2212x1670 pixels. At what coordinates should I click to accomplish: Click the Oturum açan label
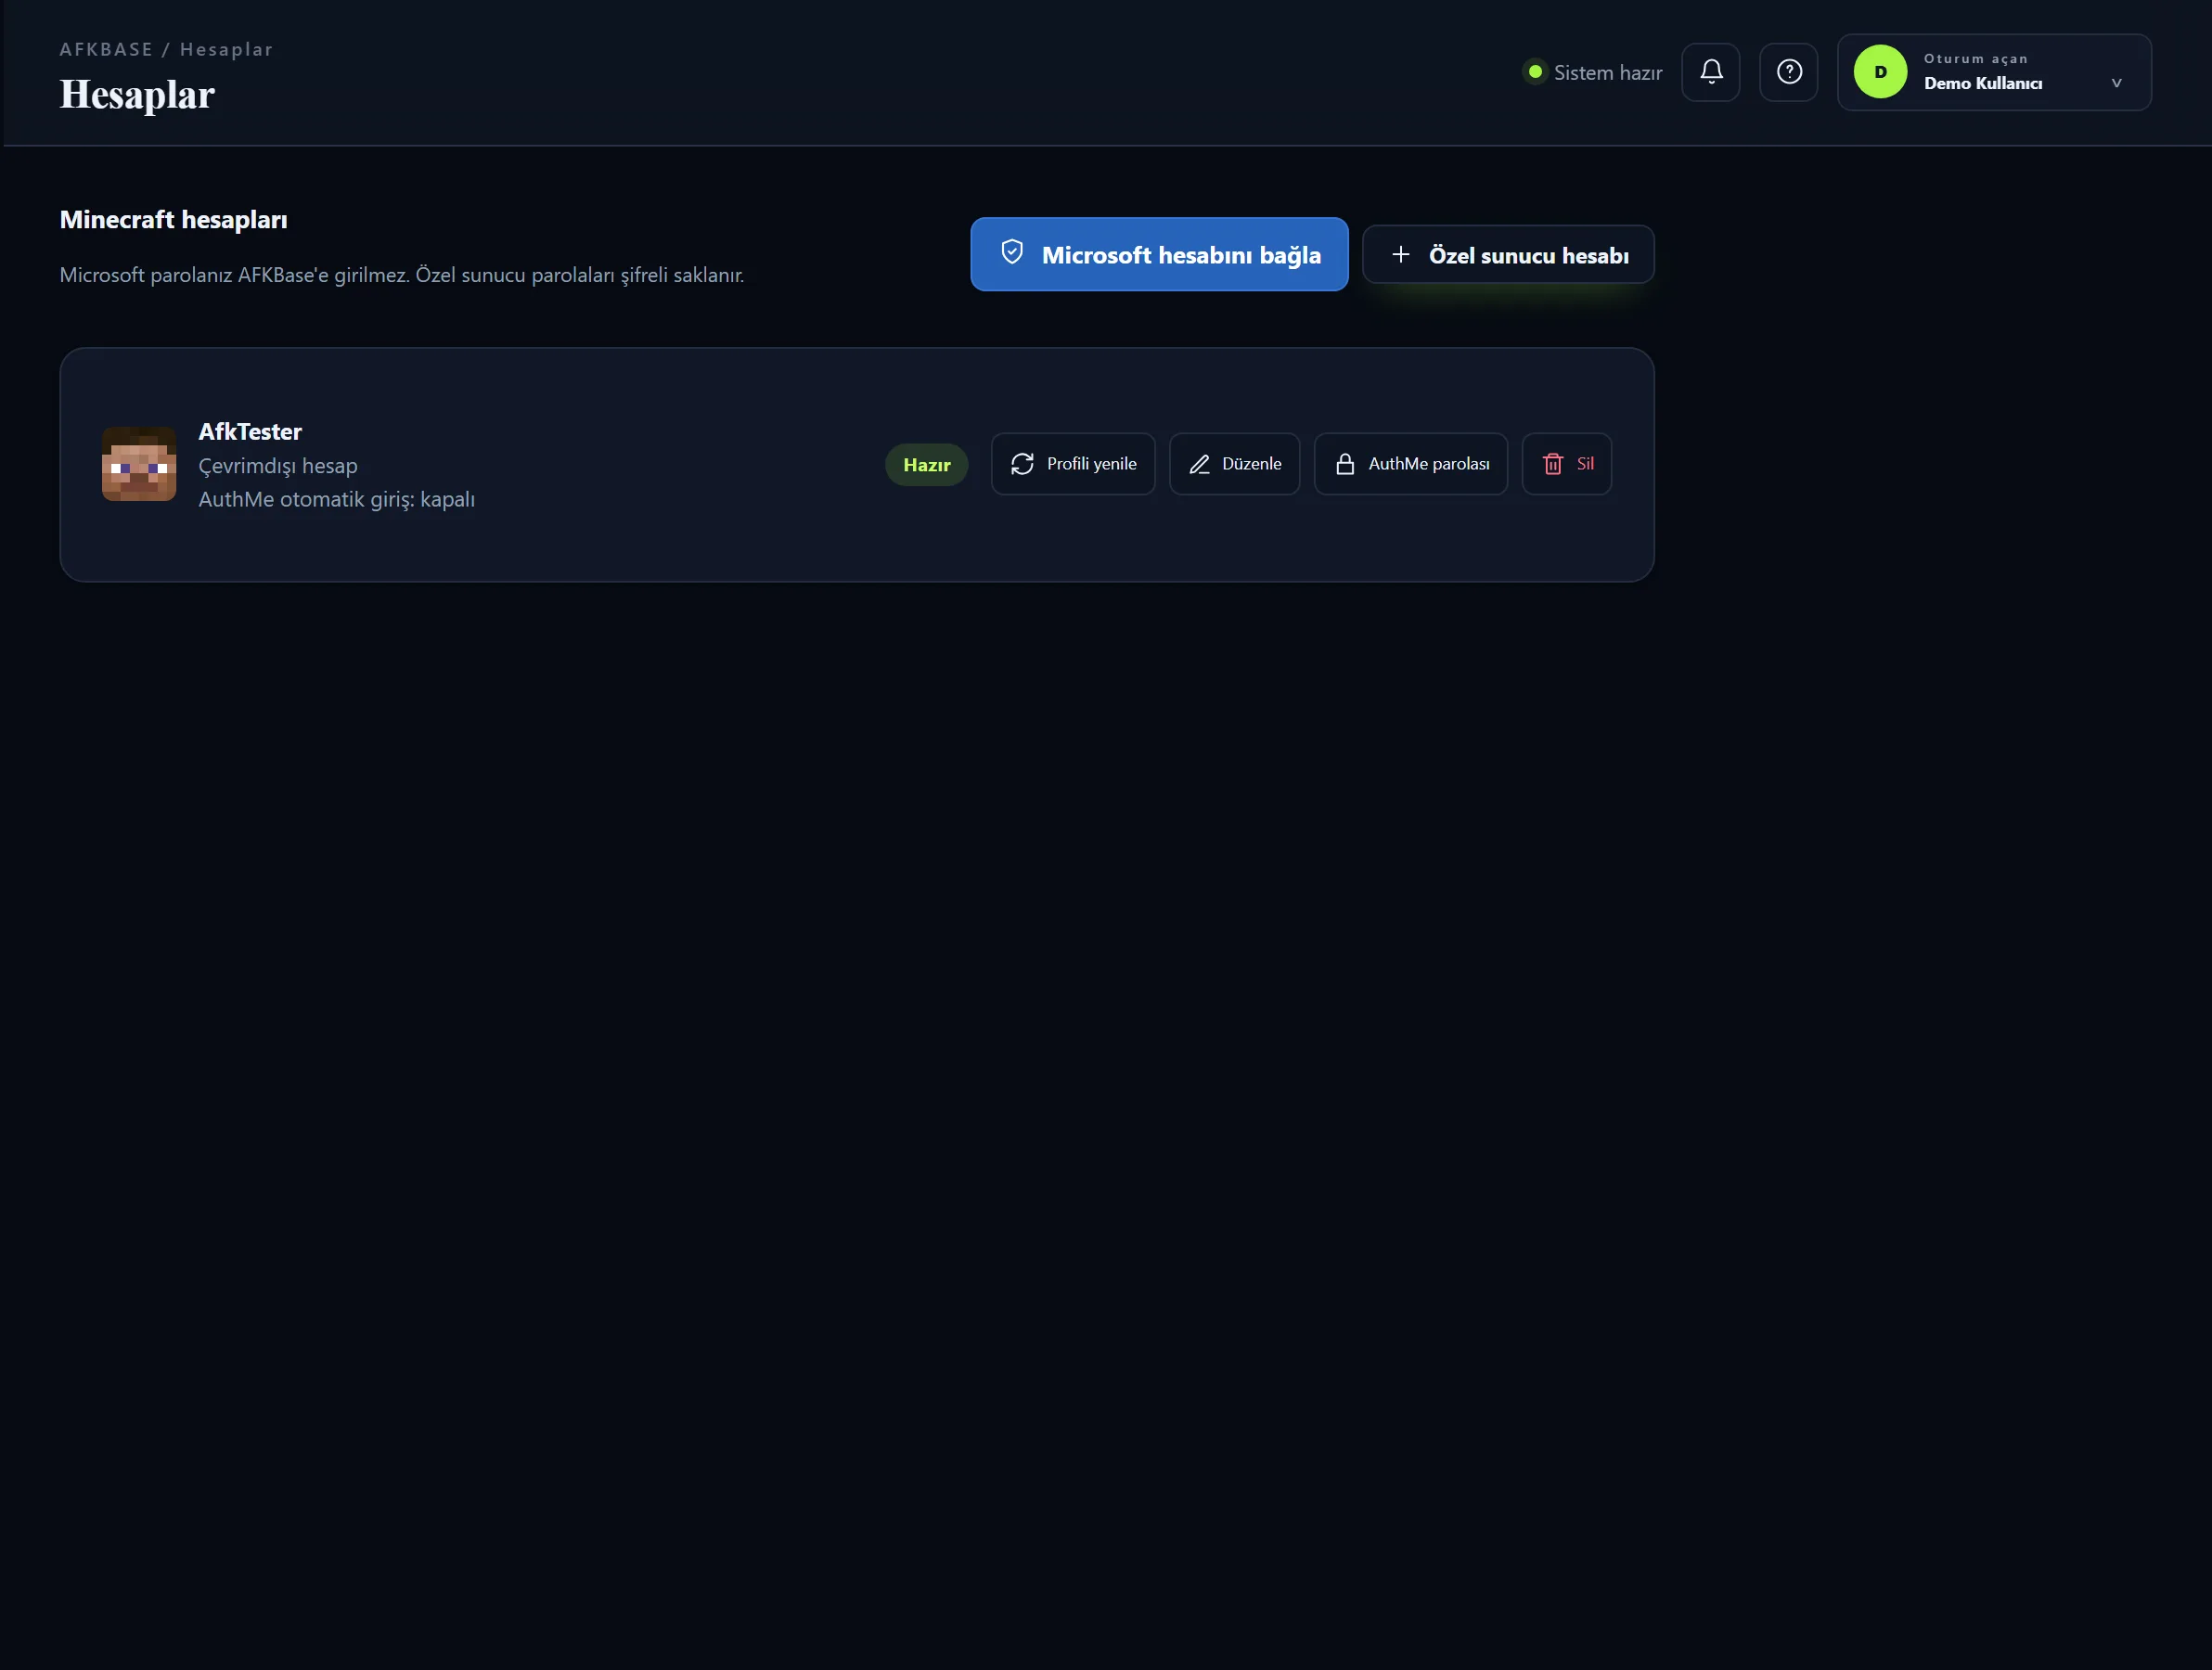(x=1975, y=59)
